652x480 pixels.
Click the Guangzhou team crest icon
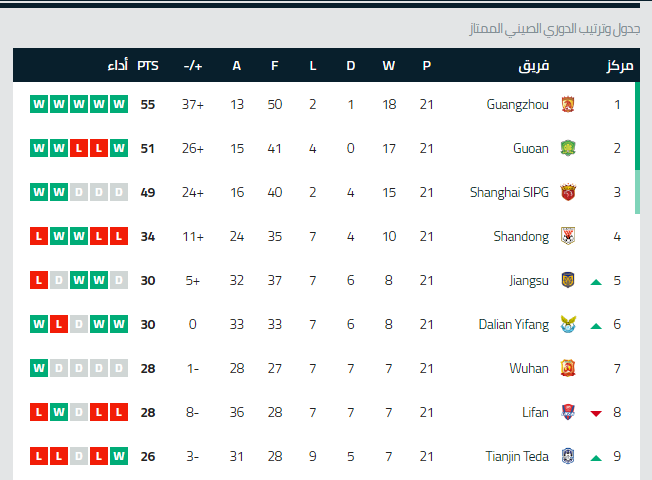(567, 104)
